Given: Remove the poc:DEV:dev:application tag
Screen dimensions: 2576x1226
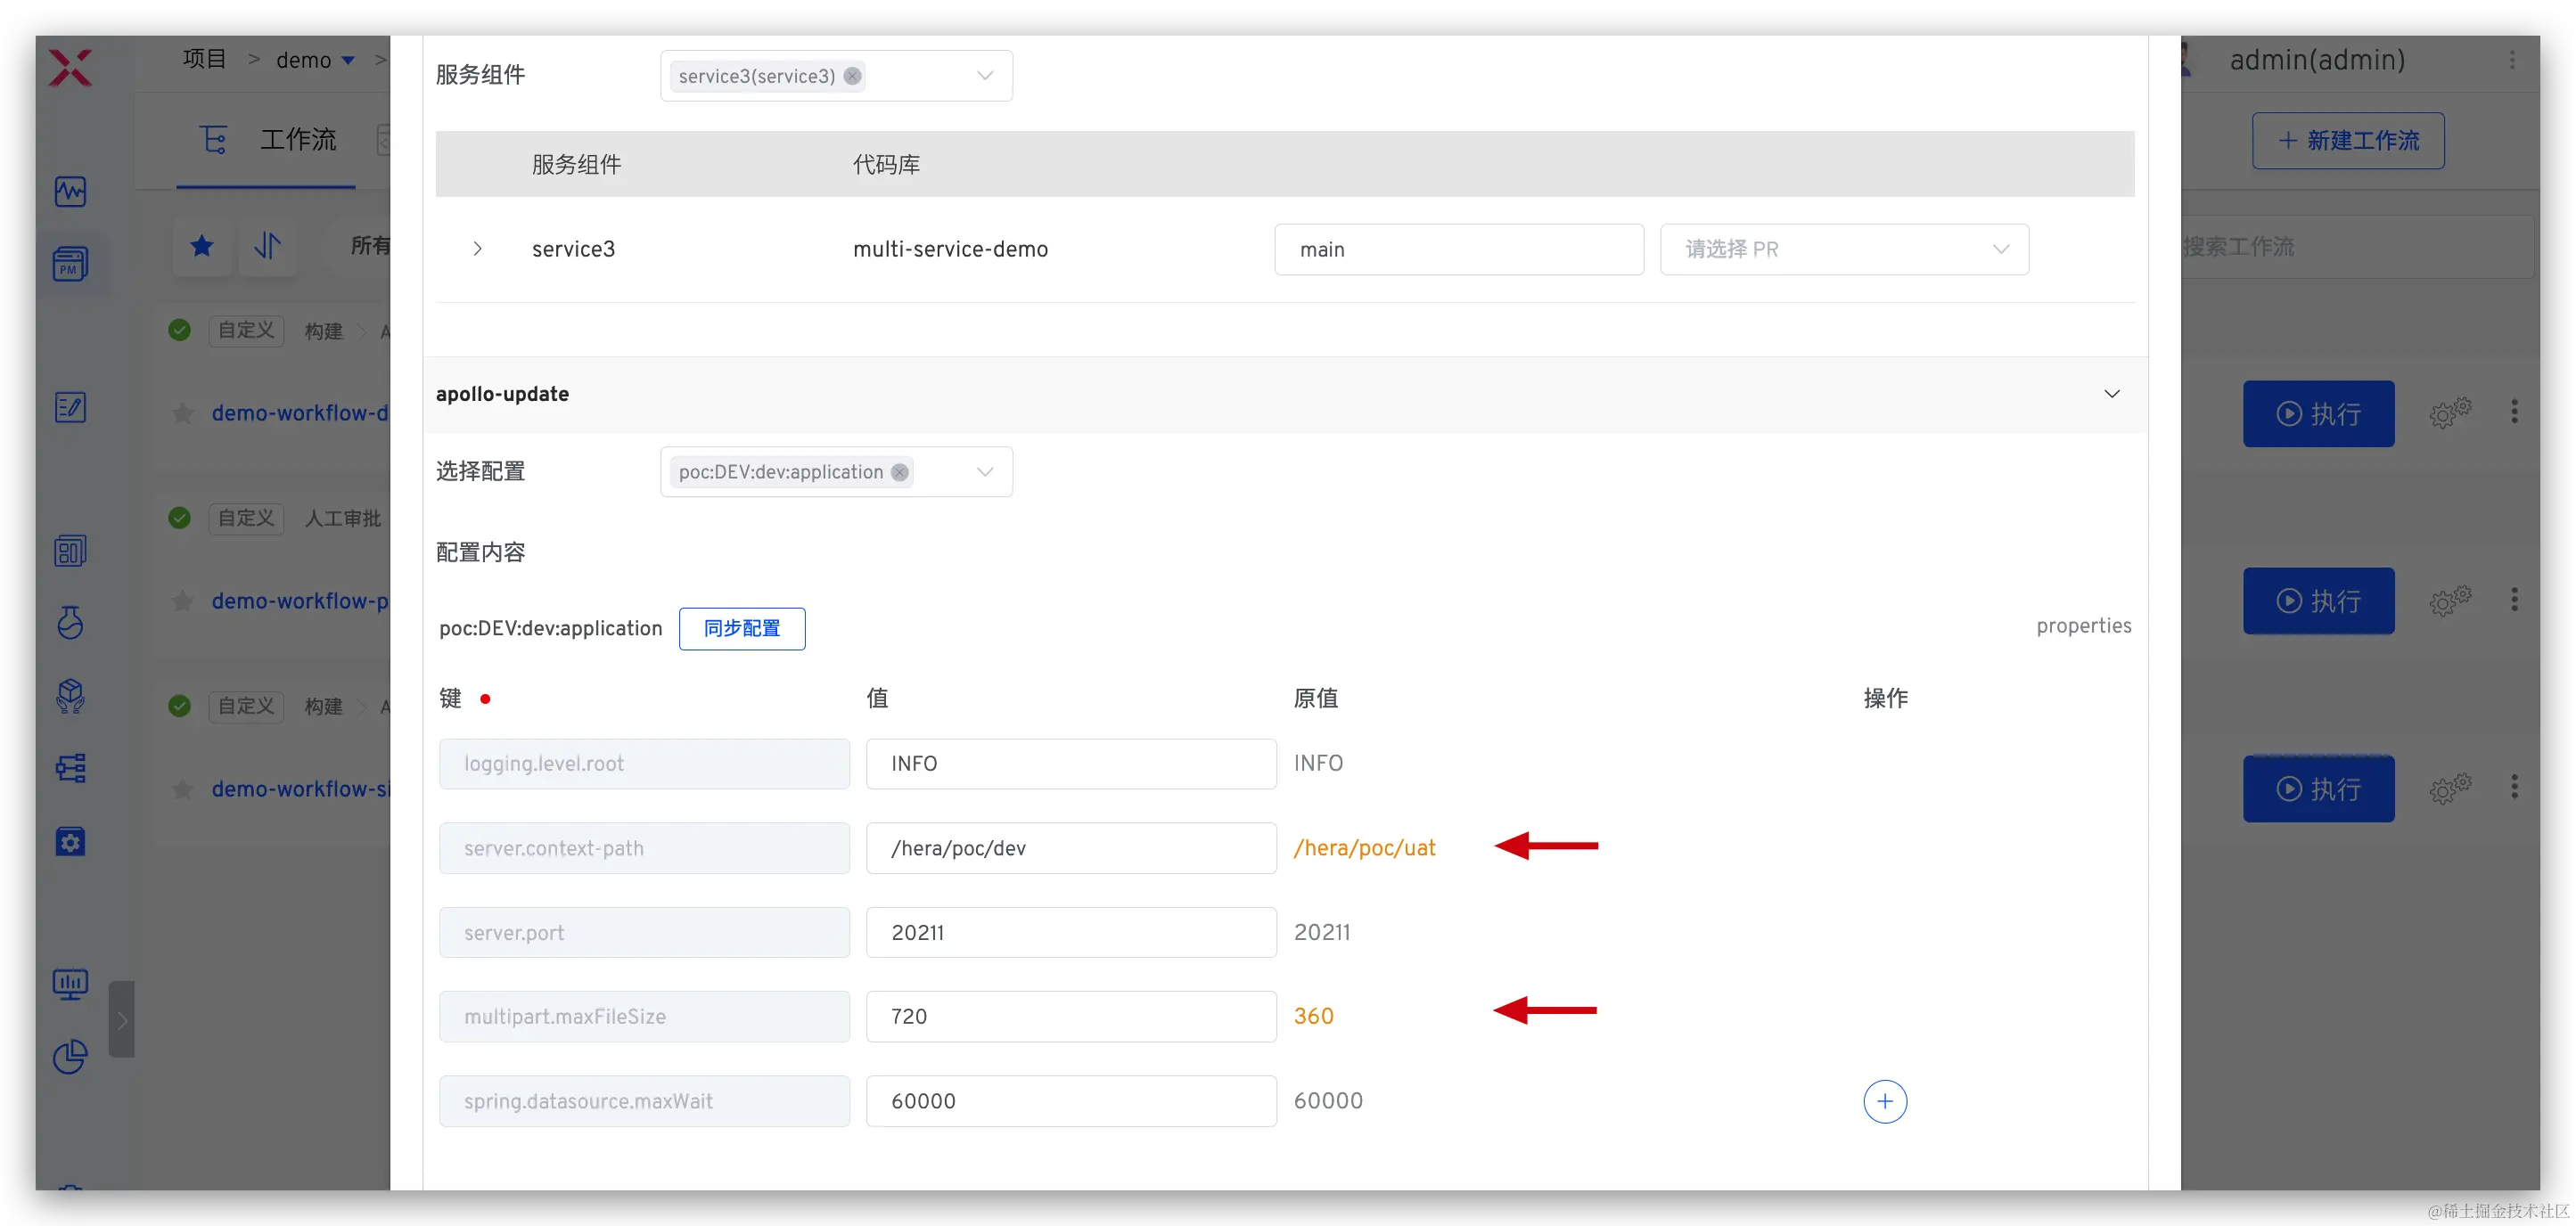Looking at the screenshot, I should click(x=900, y=472).
